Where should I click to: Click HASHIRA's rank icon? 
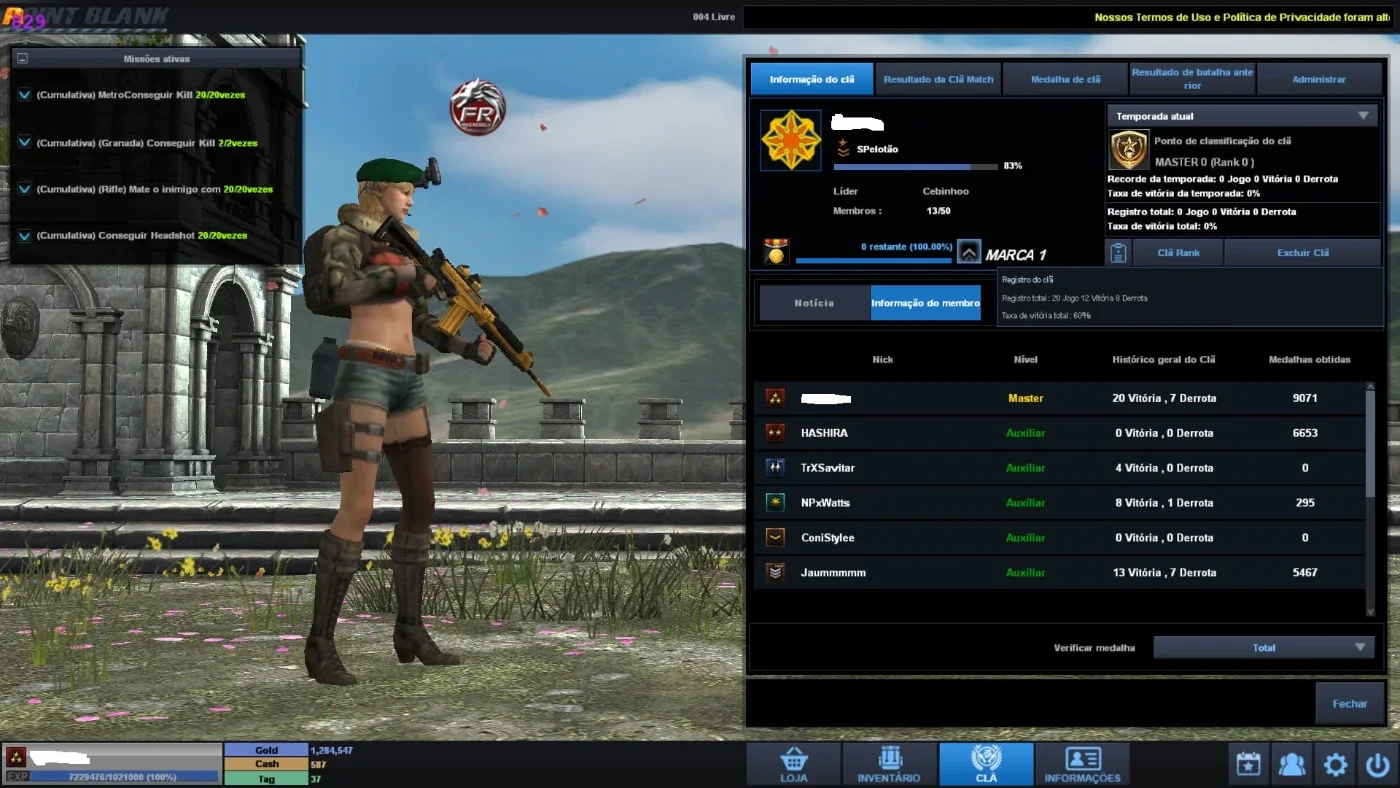pyautogui.click(x=775, y=433)
